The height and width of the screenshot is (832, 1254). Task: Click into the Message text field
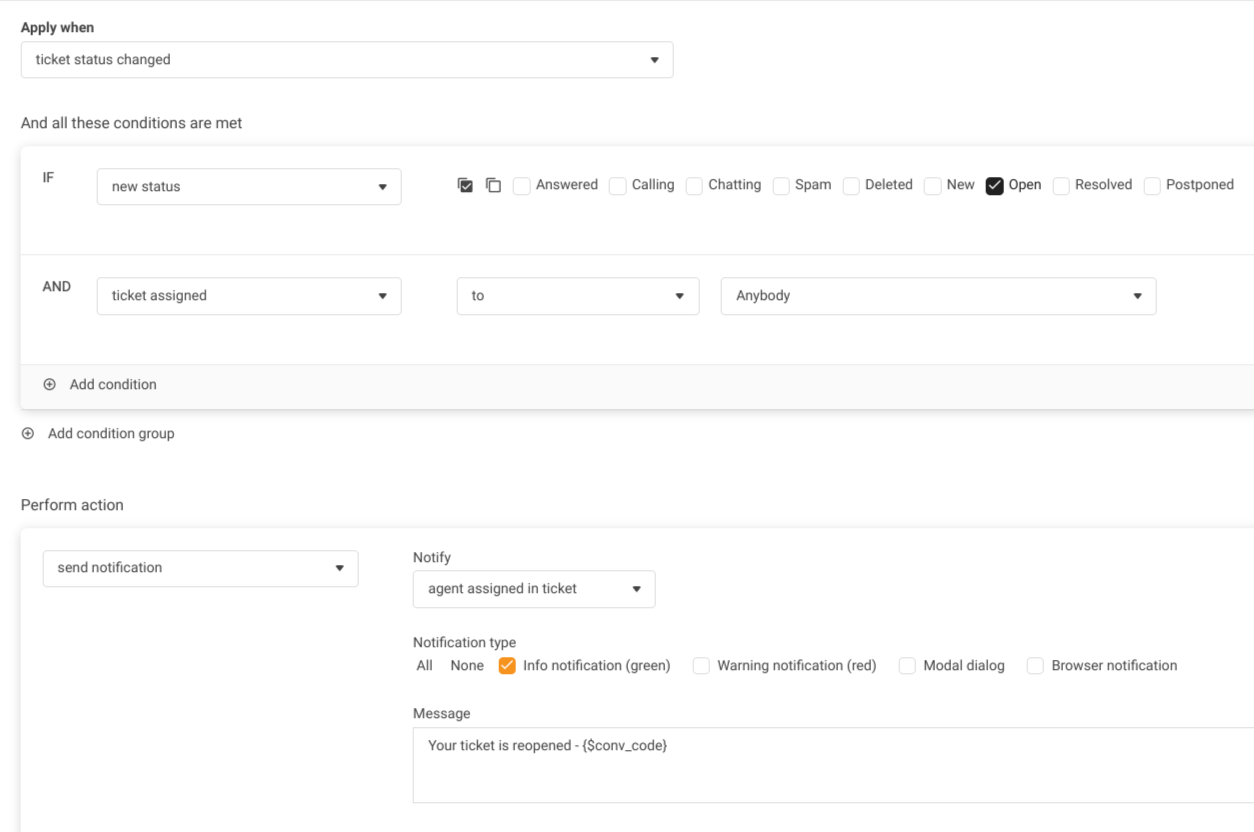(830, 765)
